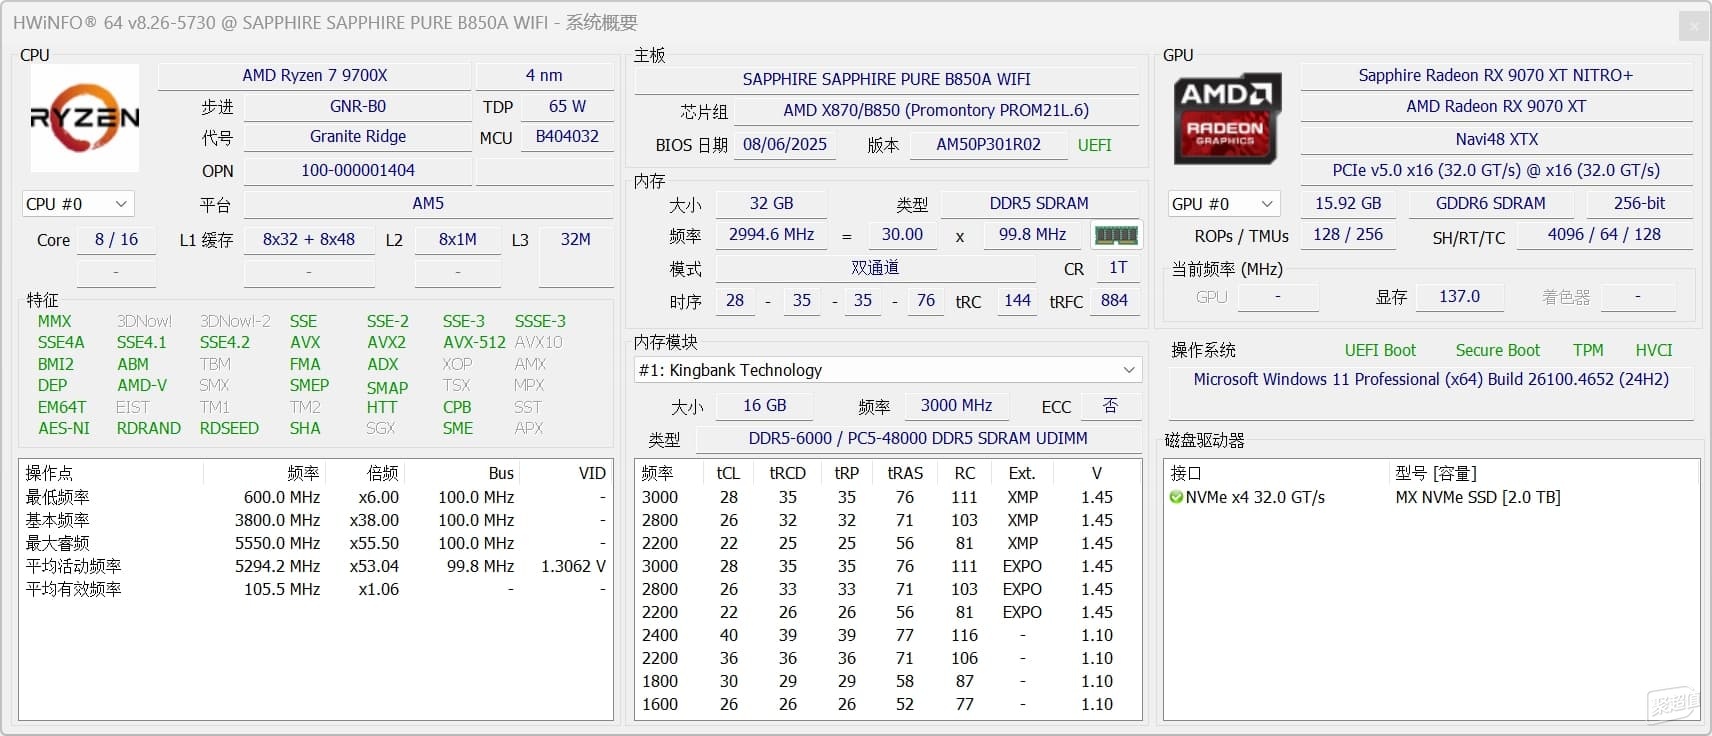Click the DDR5-6000 / PC5-48000 type field

(x=917, y=439)
